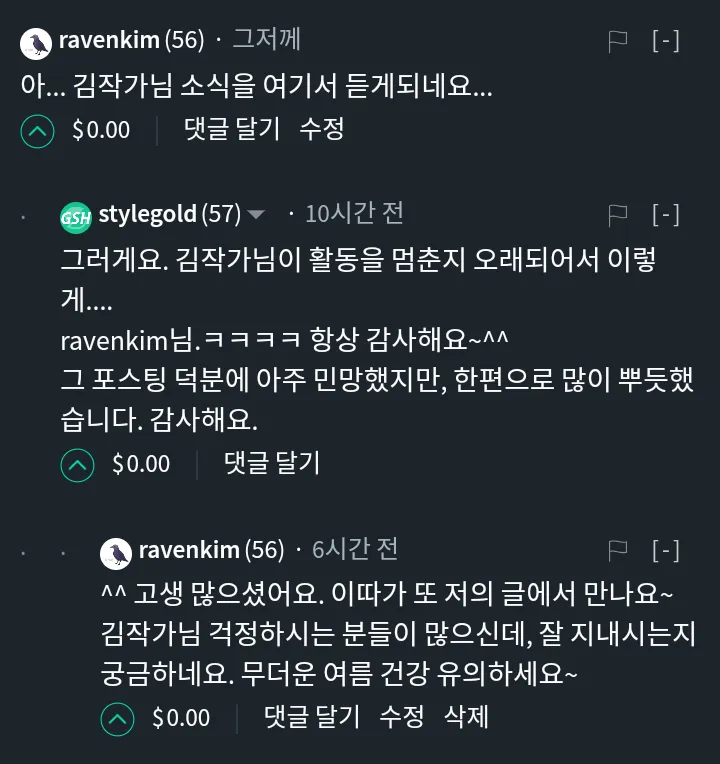
Task: Click 댓글 달기 under stylegold's comment
Action: (271, 463)
